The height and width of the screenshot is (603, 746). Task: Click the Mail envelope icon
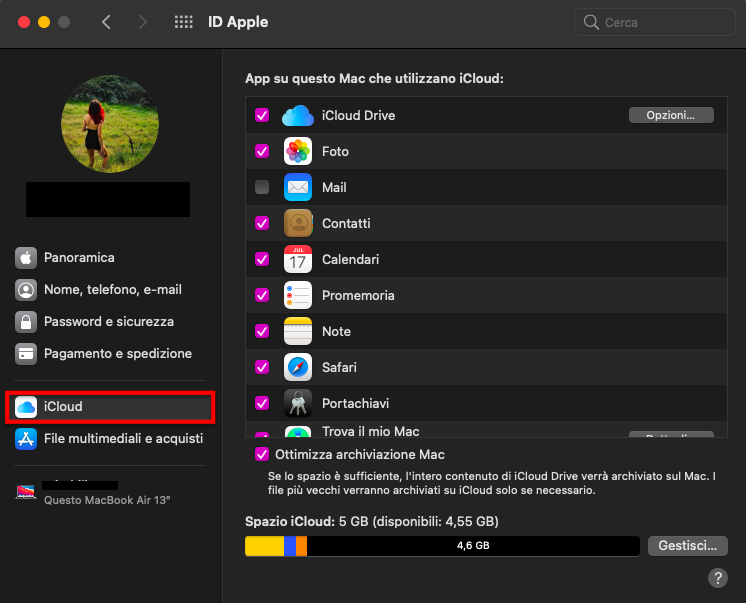point(298,187)
